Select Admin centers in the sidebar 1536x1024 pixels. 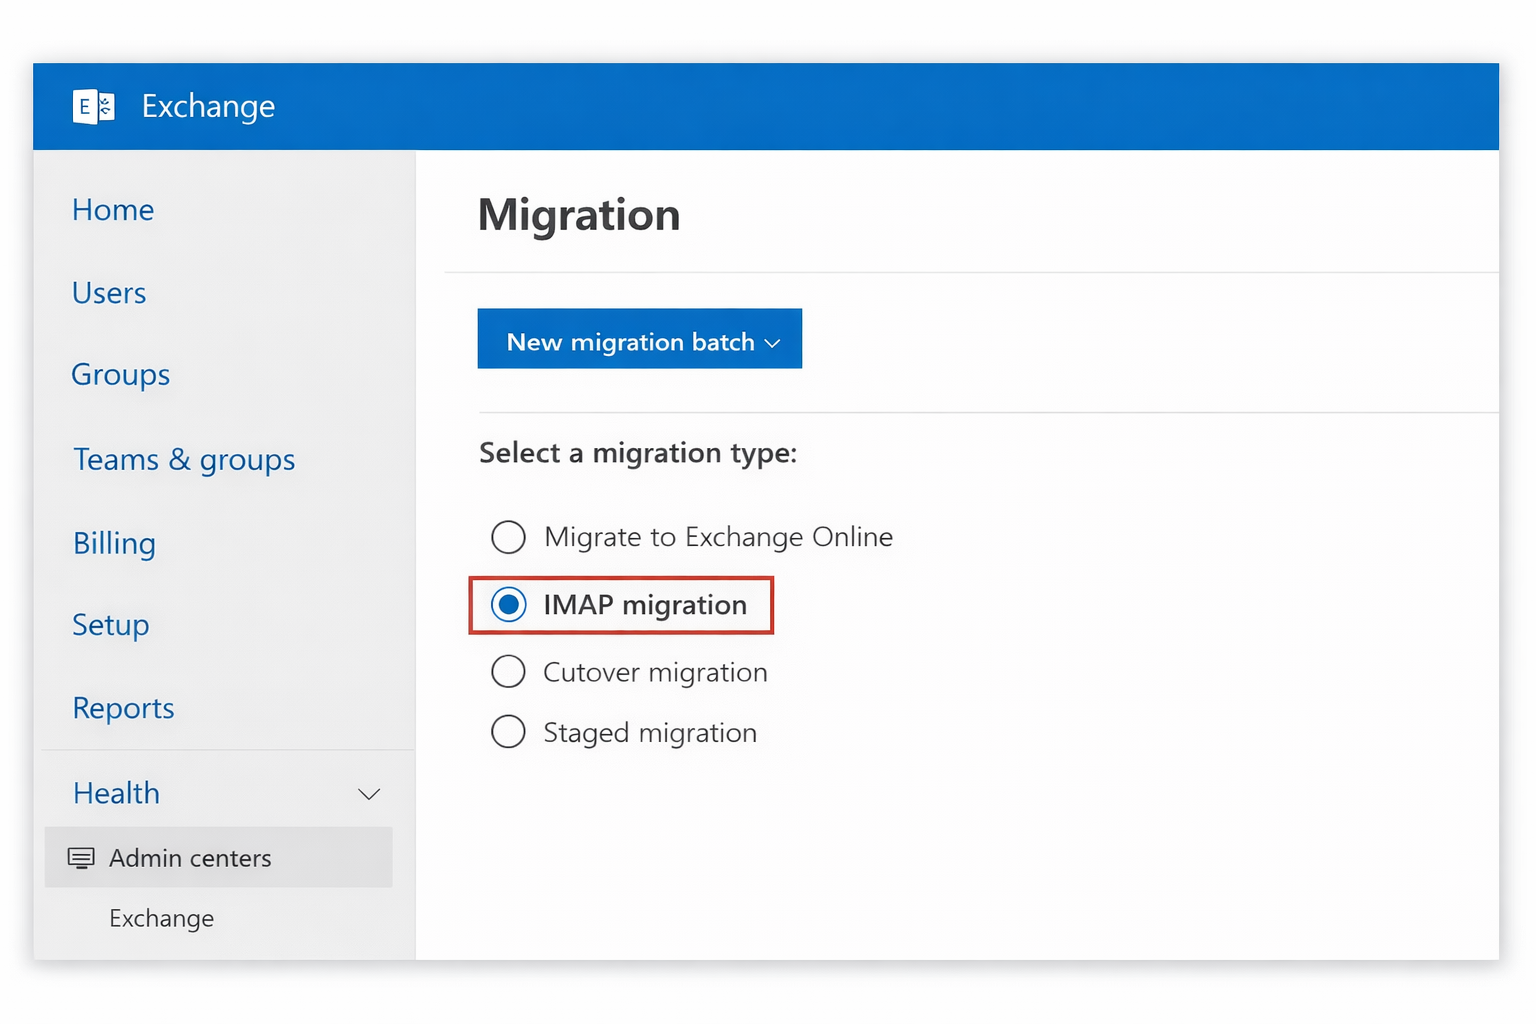(190, 858)
